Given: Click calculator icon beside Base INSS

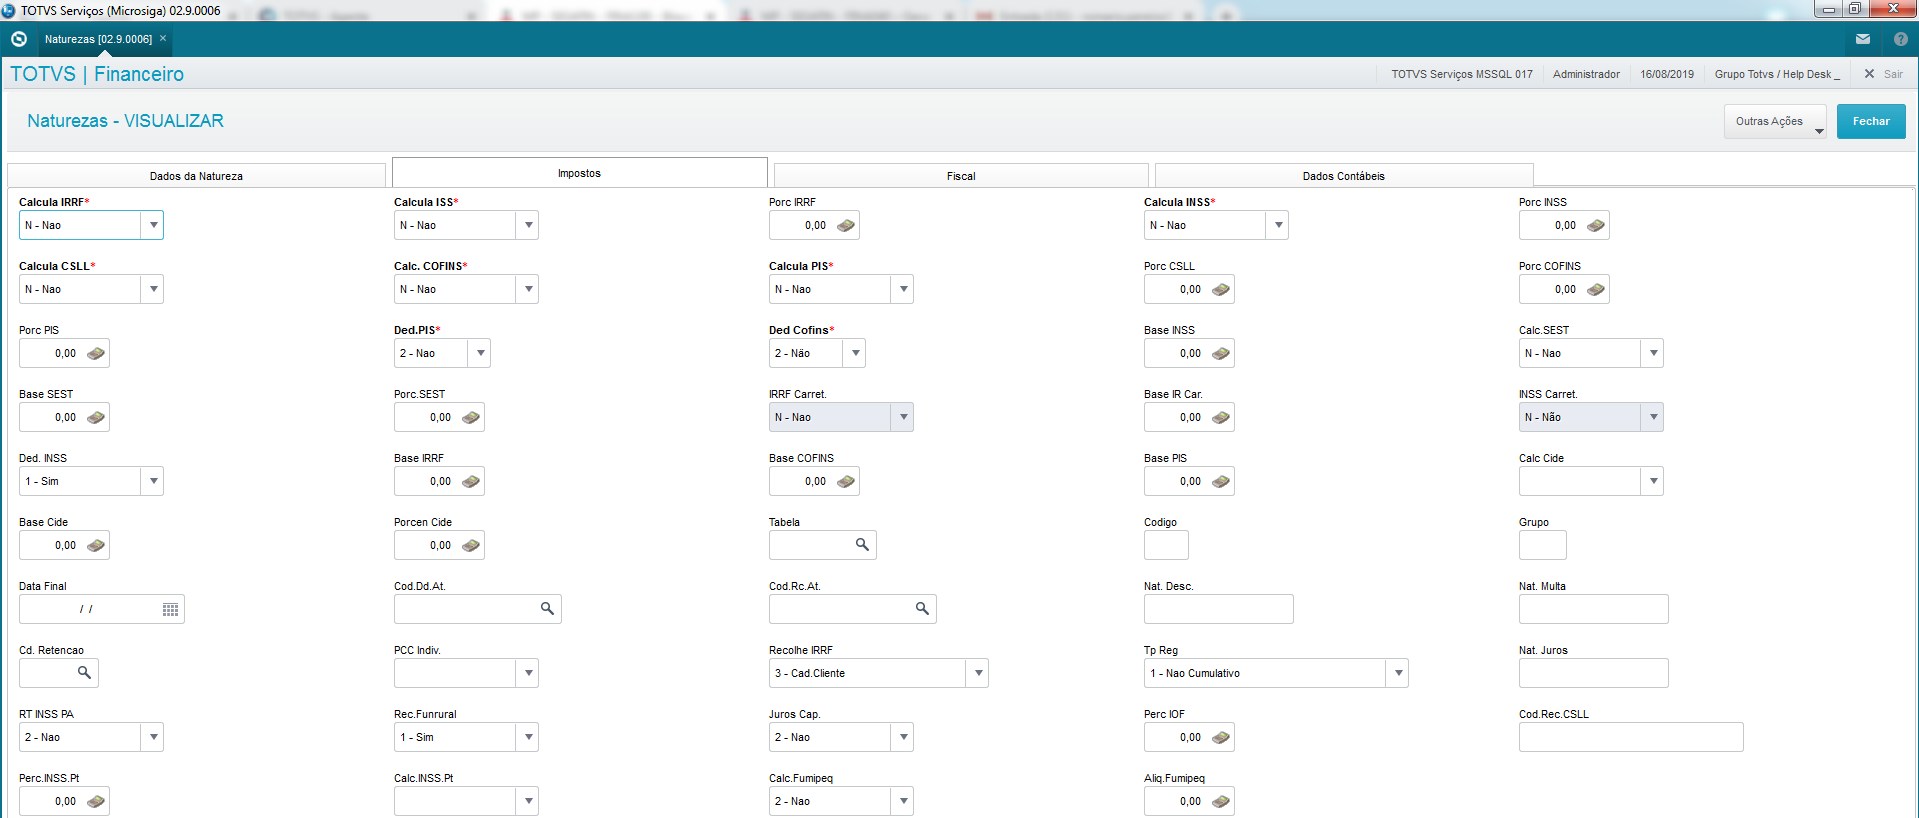Looking at the screenshot, I should point(1221,354).
